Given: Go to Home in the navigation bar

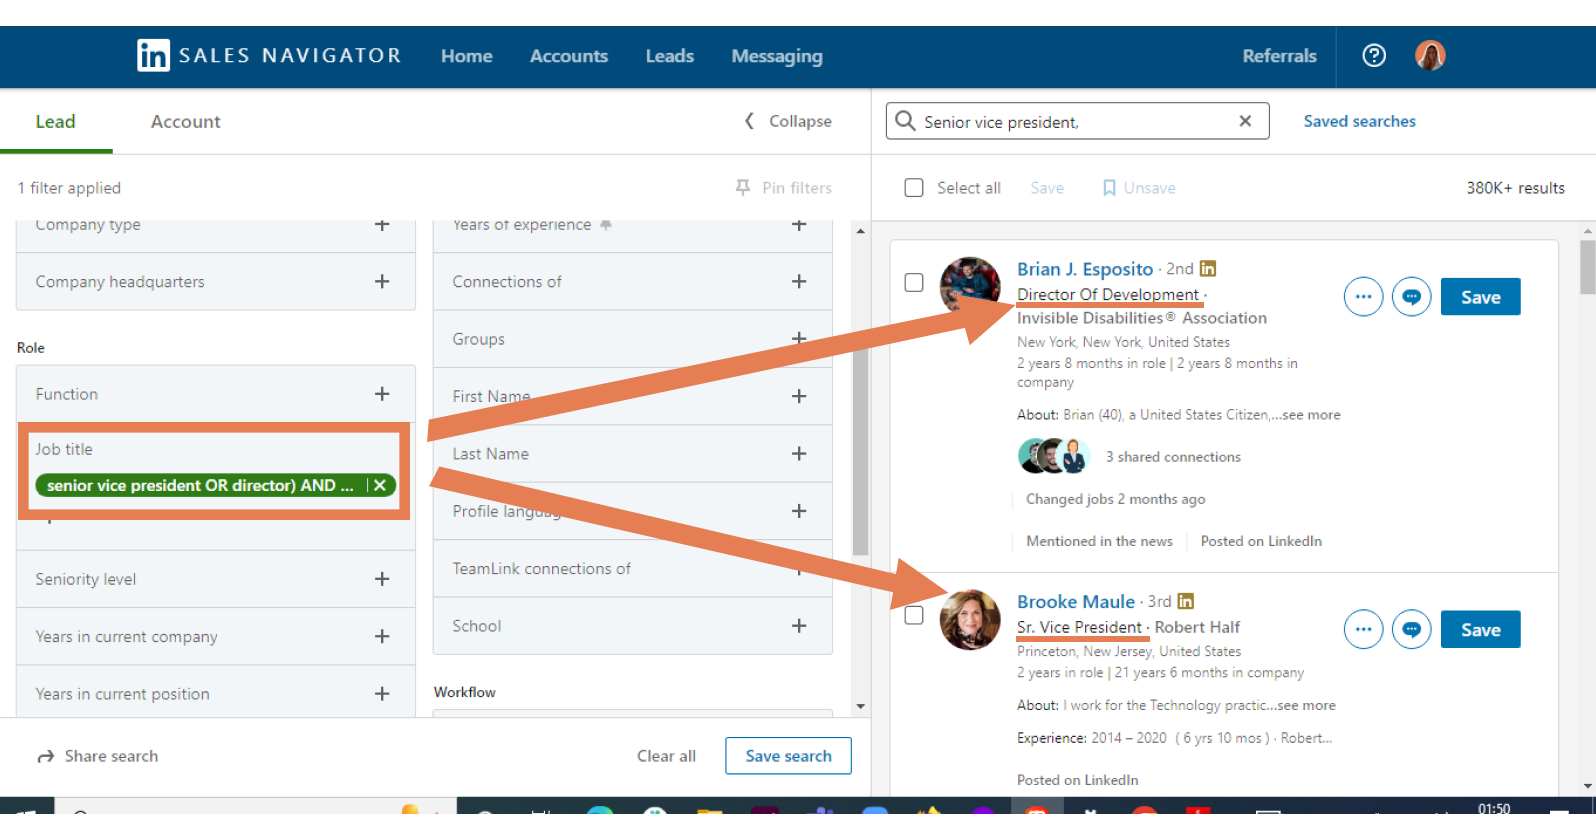Looking at the screenshot, I should coord(467,56).
